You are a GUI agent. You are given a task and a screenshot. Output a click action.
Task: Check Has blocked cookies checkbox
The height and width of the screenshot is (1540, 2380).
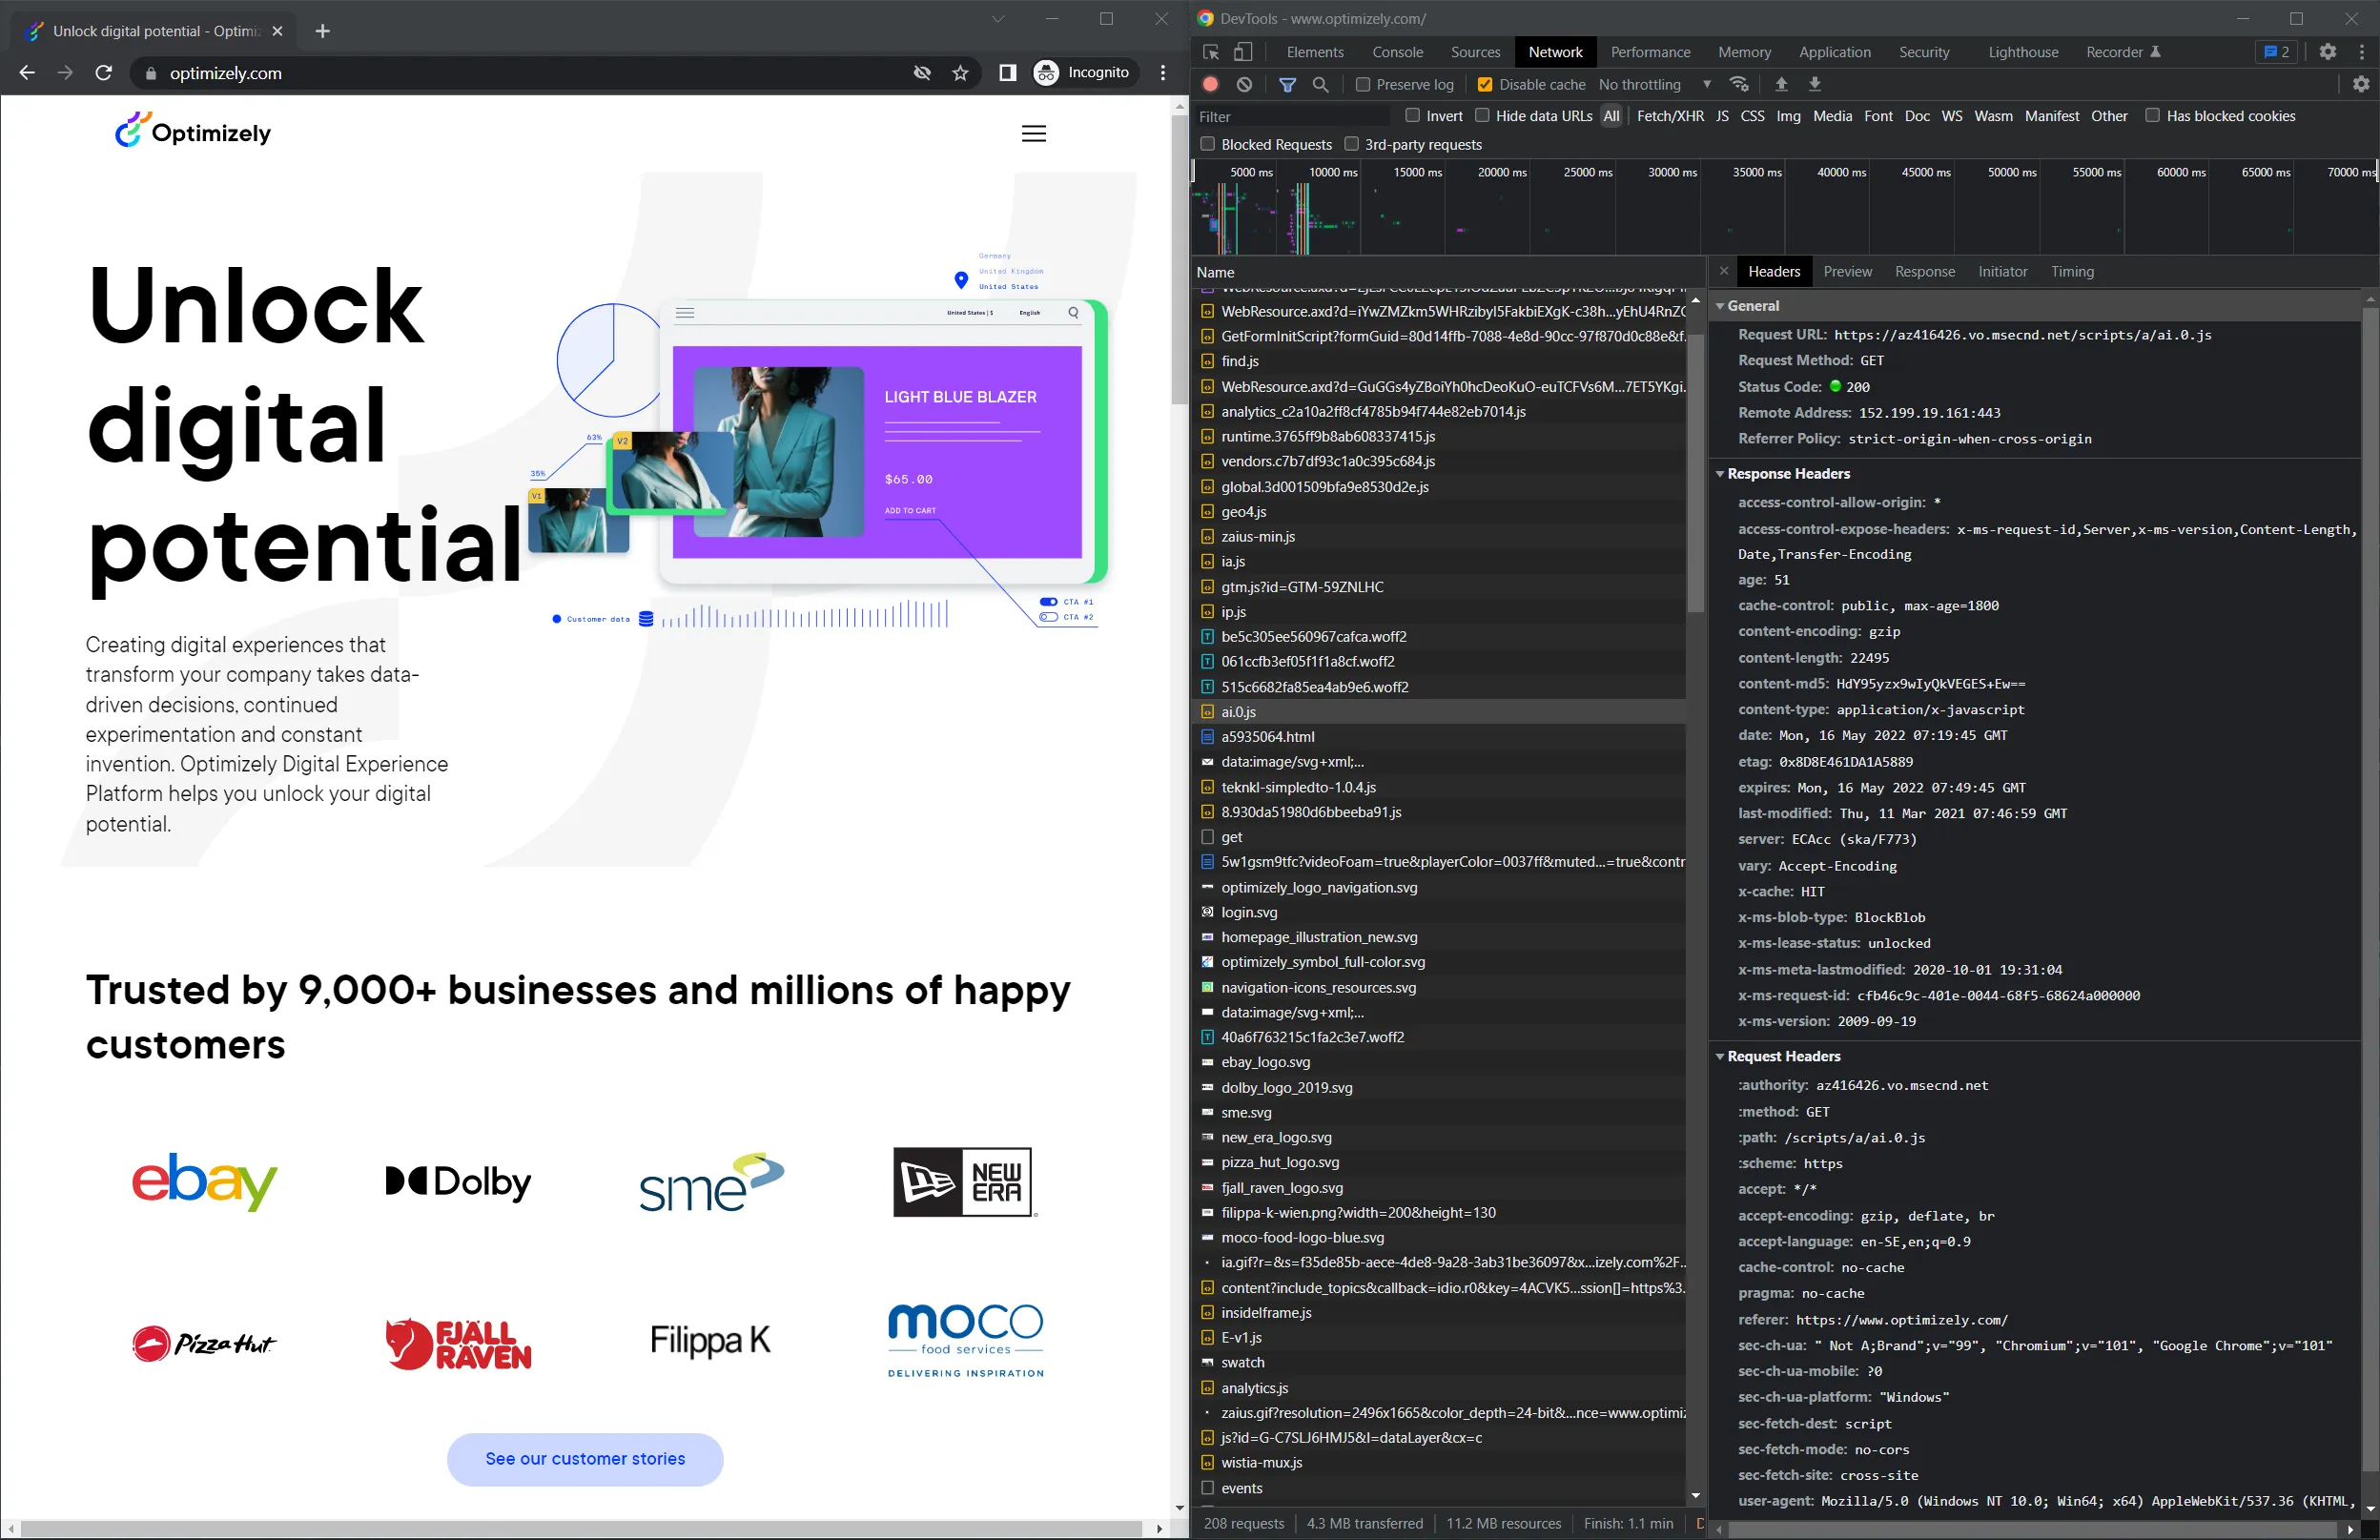tap(2152, 116)
